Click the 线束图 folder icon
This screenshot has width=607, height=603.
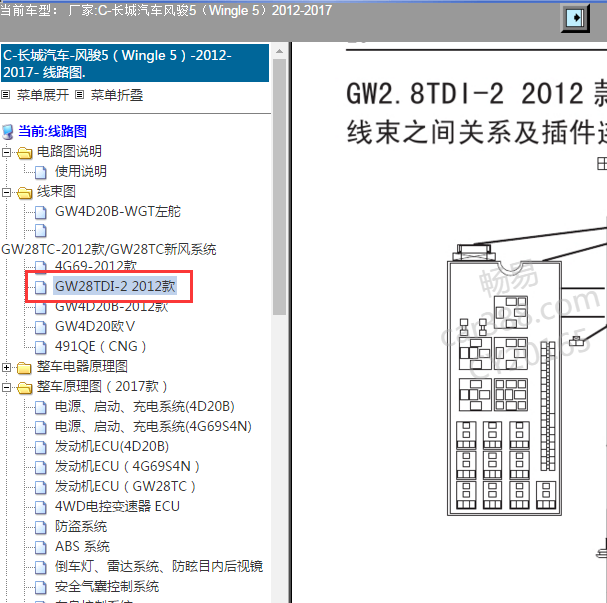[24, 192]
